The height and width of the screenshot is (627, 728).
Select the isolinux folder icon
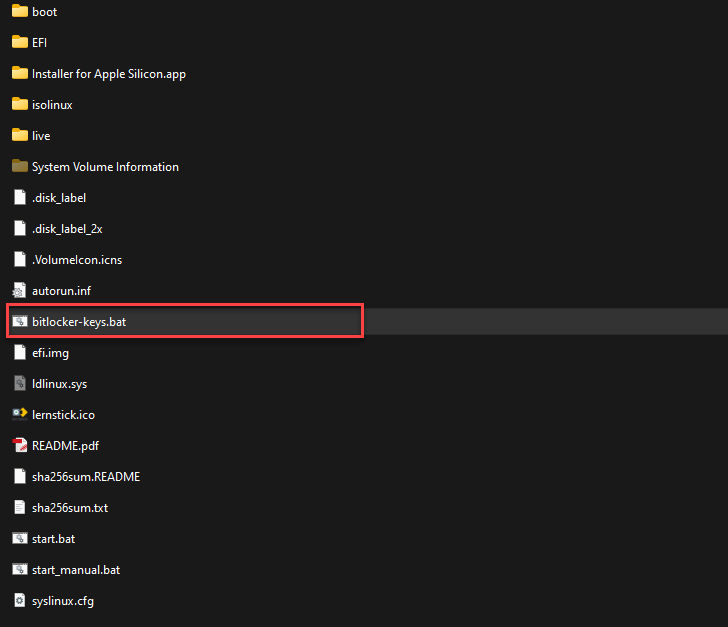click(19, 105)
